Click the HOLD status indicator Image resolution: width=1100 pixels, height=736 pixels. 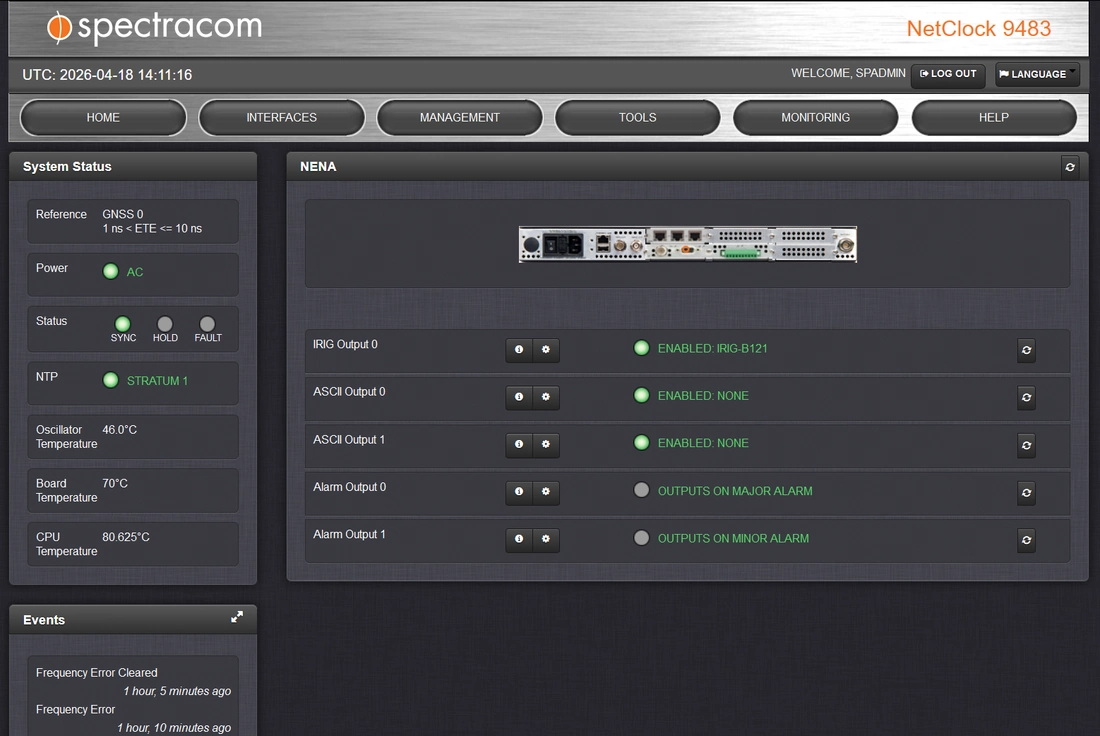coord(165,325)
